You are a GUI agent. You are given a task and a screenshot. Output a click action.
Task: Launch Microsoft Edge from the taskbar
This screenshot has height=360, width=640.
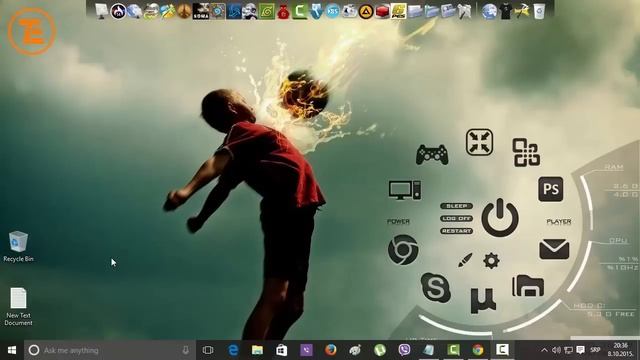233,350
